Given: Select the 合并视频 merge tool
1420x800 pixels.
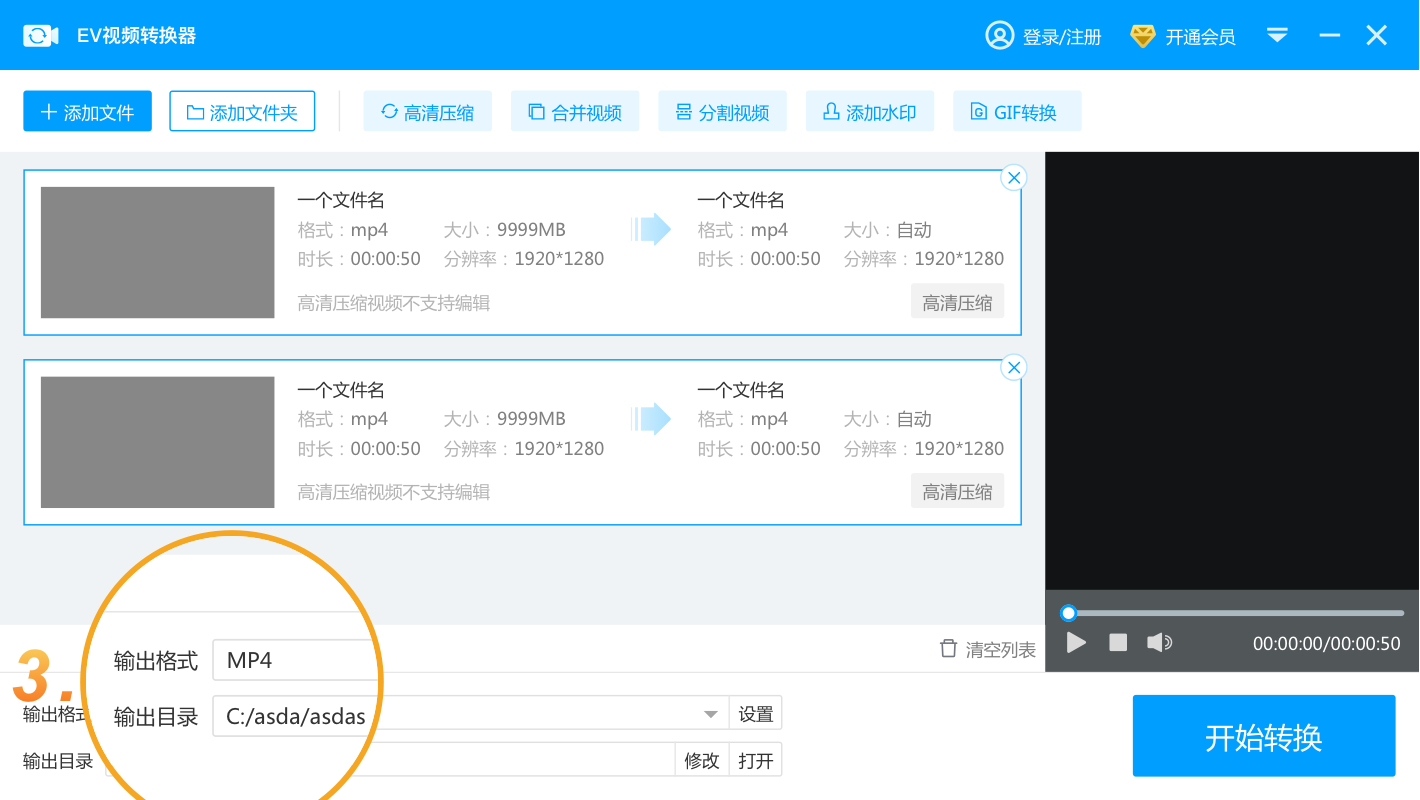Looking at the screenshot, I should pos(575,112).
